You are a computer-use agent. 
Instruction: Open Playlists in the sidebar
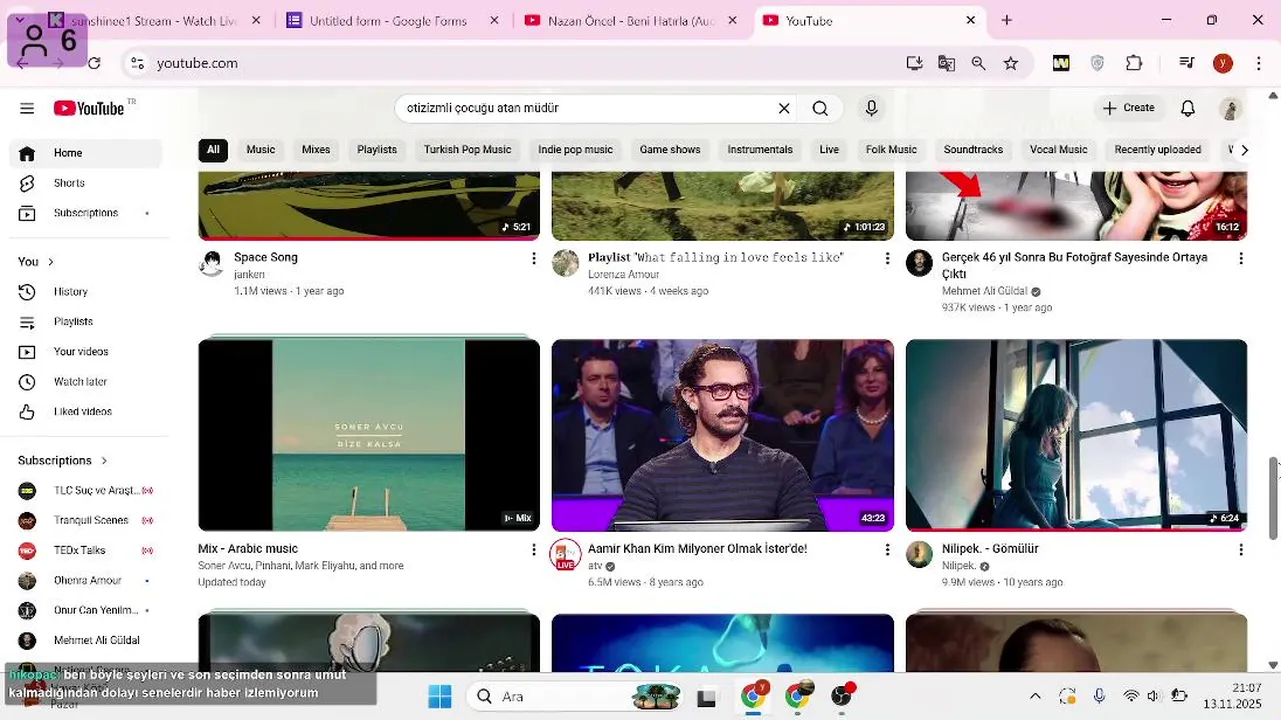tap(85, 322)
